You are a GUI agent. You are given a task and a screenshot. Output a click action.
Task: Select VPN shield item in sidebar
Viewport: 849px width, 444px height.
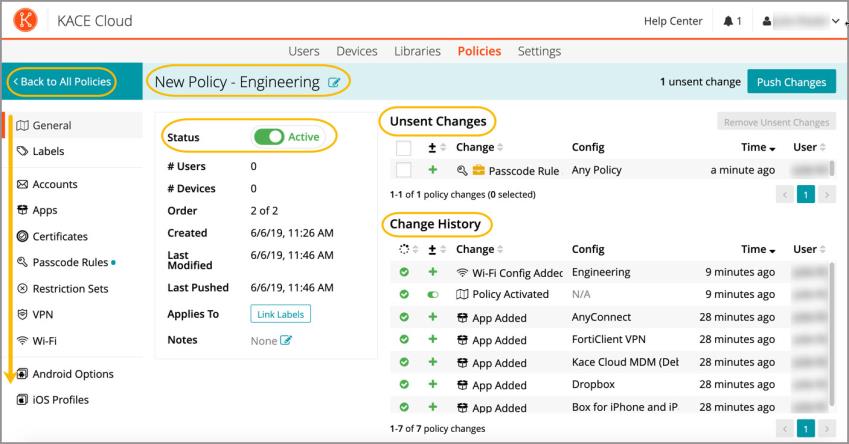coord(43,315)
